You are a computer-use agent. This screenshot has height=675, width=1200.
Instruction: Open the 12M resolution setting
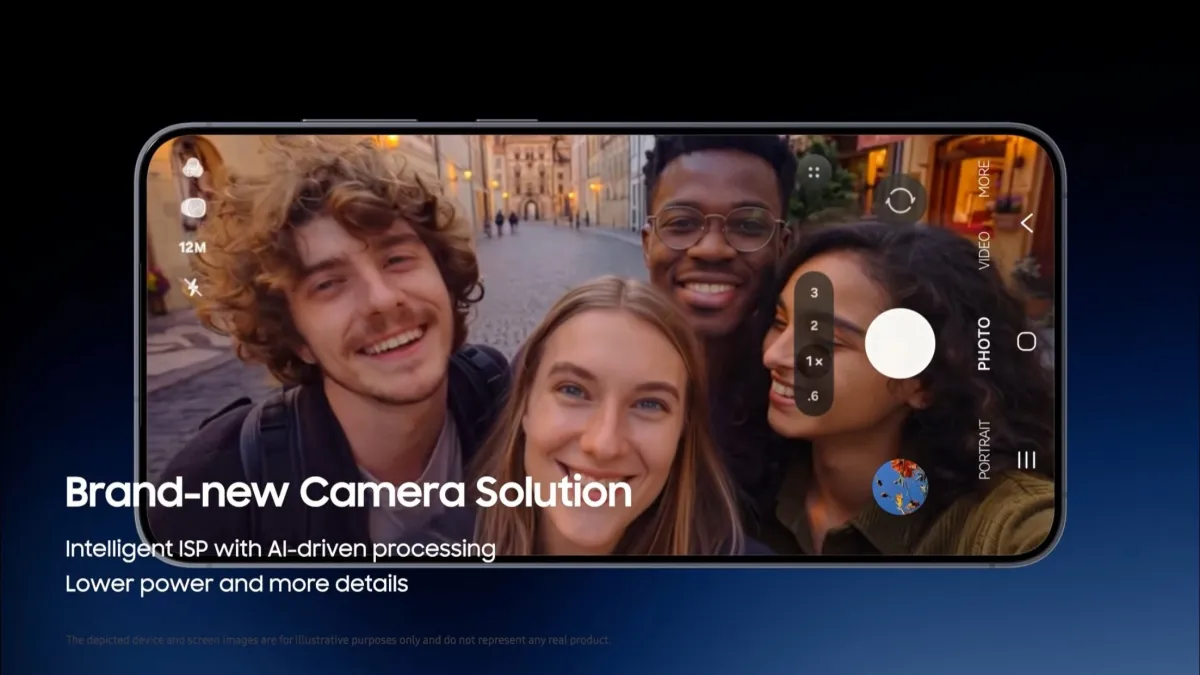click(x=192, y=247)
